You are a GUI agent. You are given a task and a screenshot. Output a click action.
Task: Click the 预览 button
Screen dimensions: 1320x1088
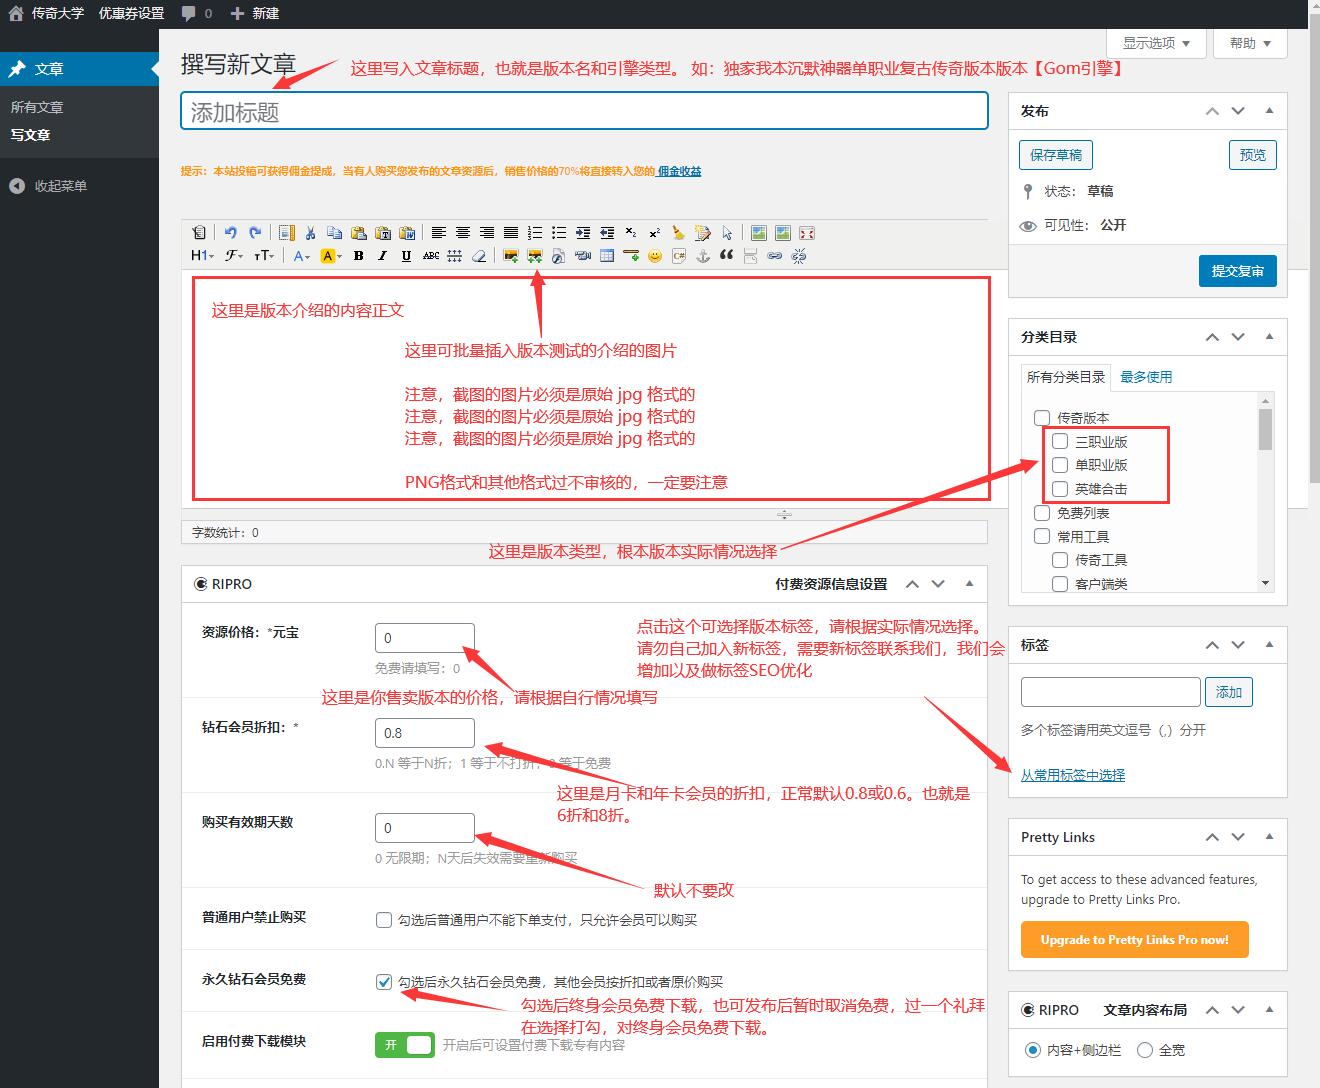click(x=1252, y=155)
